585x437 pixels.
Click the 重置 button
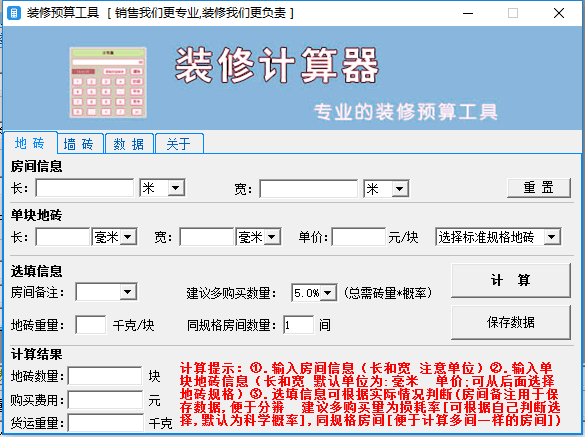tap(539, 188)
